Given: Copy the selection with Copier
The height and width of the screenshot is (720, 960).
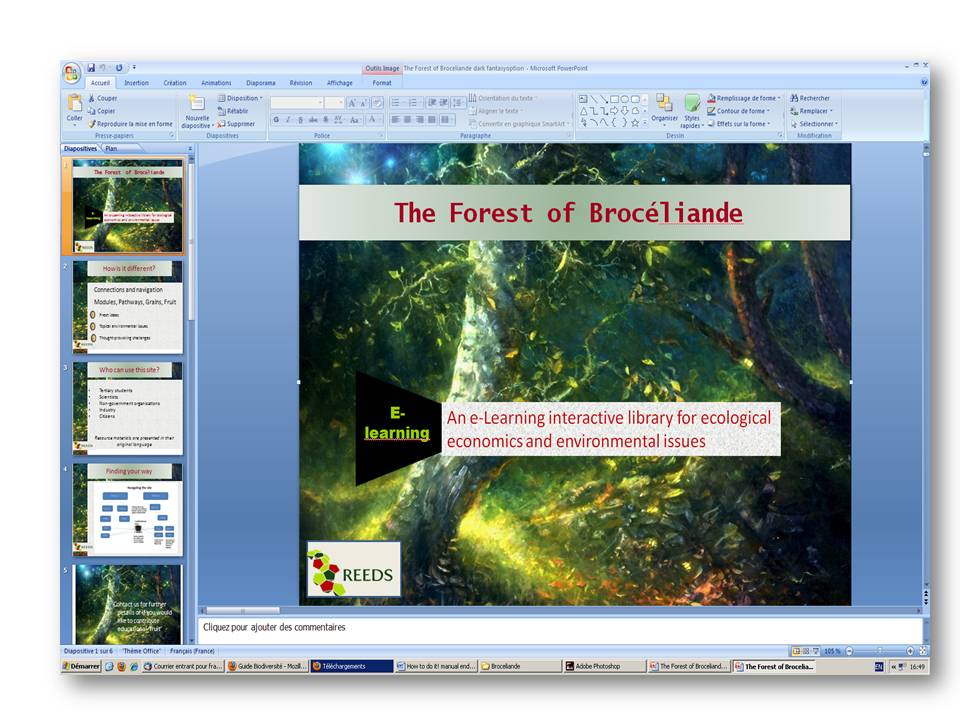Looking at the screenshot, I should tap(102, 111).
